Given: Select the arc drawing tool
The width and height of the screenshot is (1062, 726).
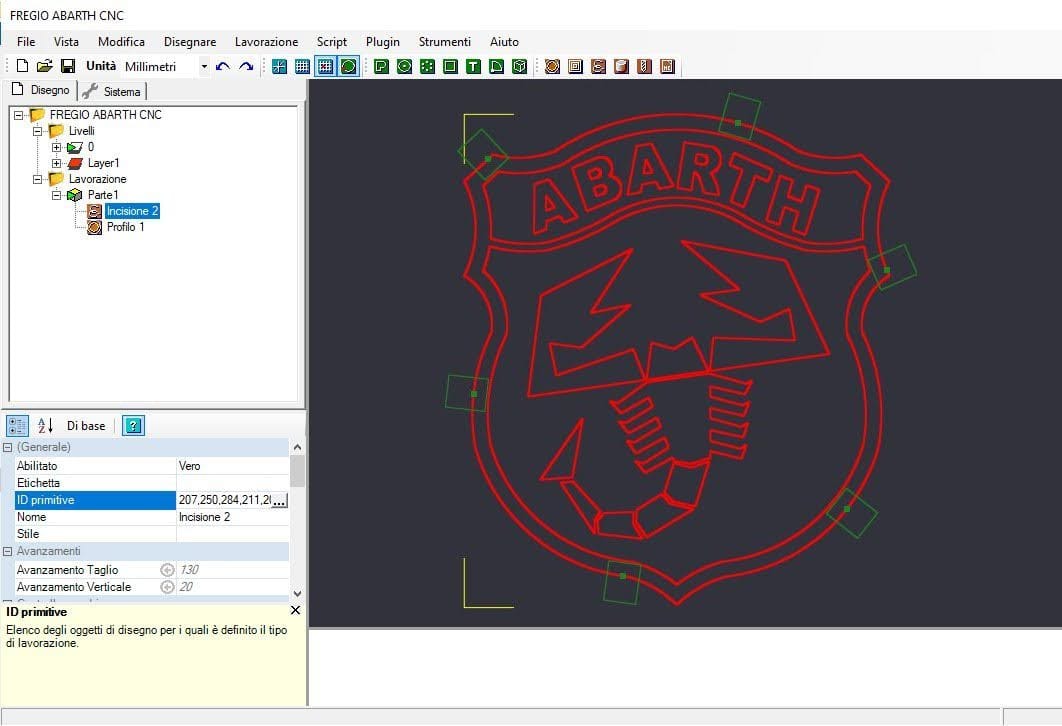Looking at the screenshot, I should tap(496, 66).
